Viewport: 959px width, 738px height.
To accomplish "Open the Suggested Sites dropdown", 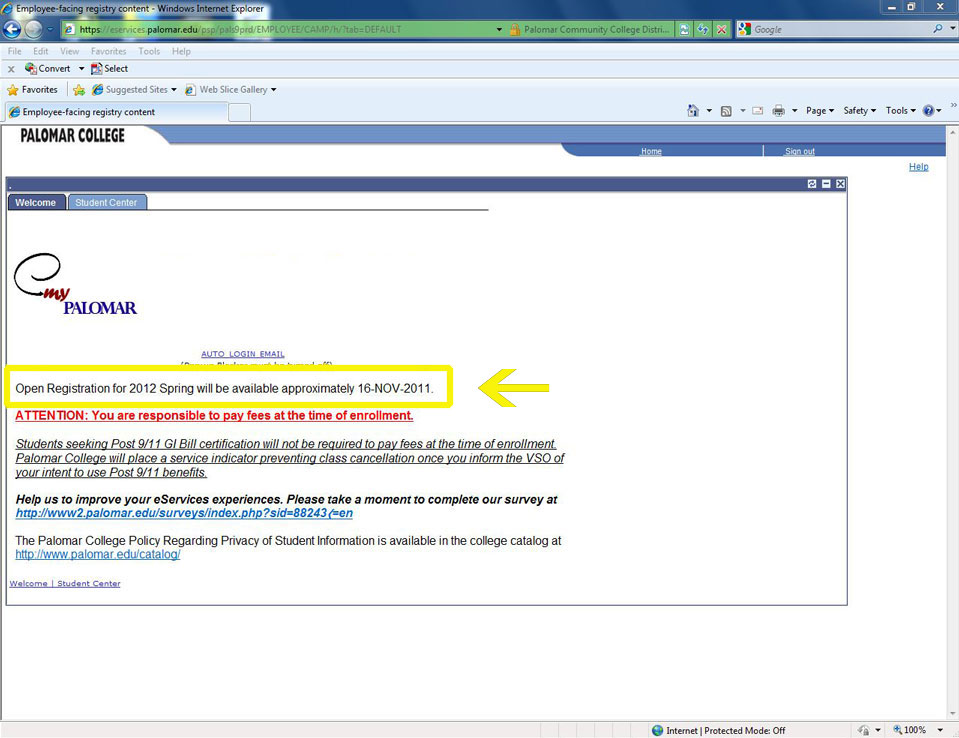I will pyautogui.click(x=134, y=89).
